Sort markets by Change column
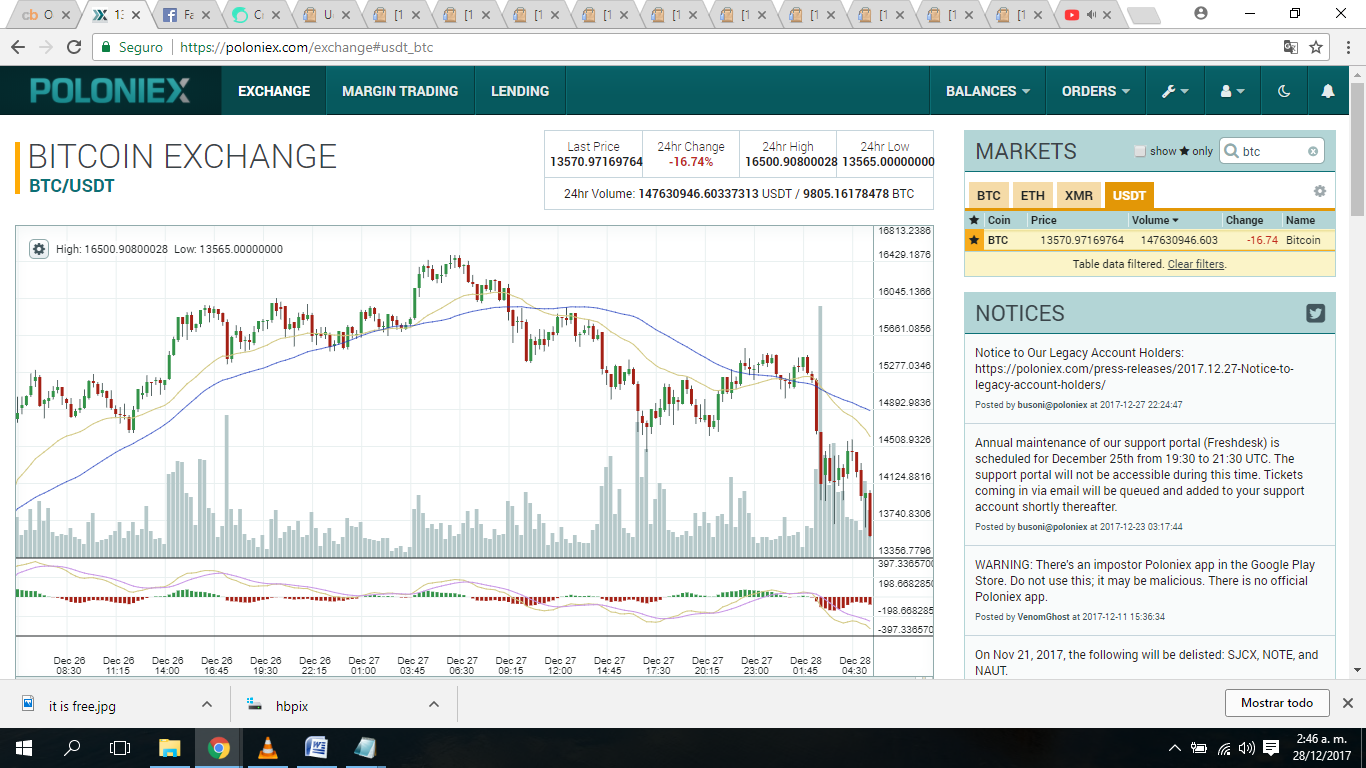Screen dimensions: 1366x768 tap(1244, 220)
